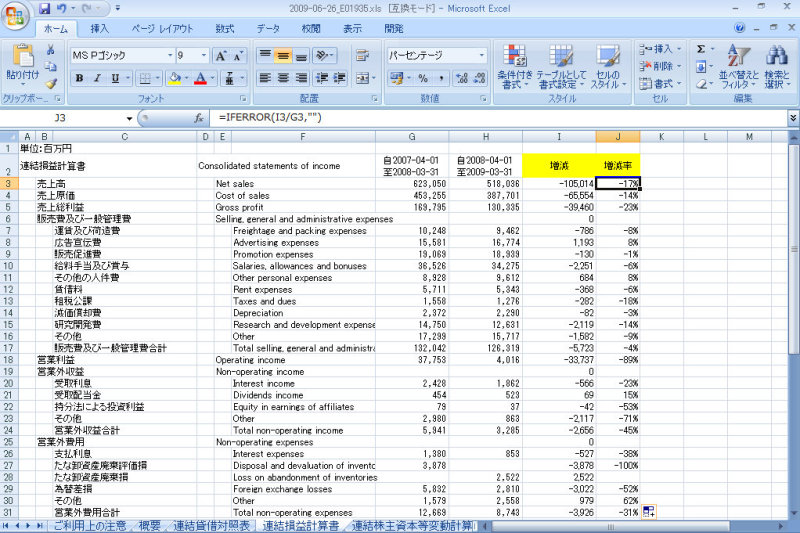Open the Name Box dropdown arrow
The width and height of the screenshot is (800, 533).
pos(129,118)
